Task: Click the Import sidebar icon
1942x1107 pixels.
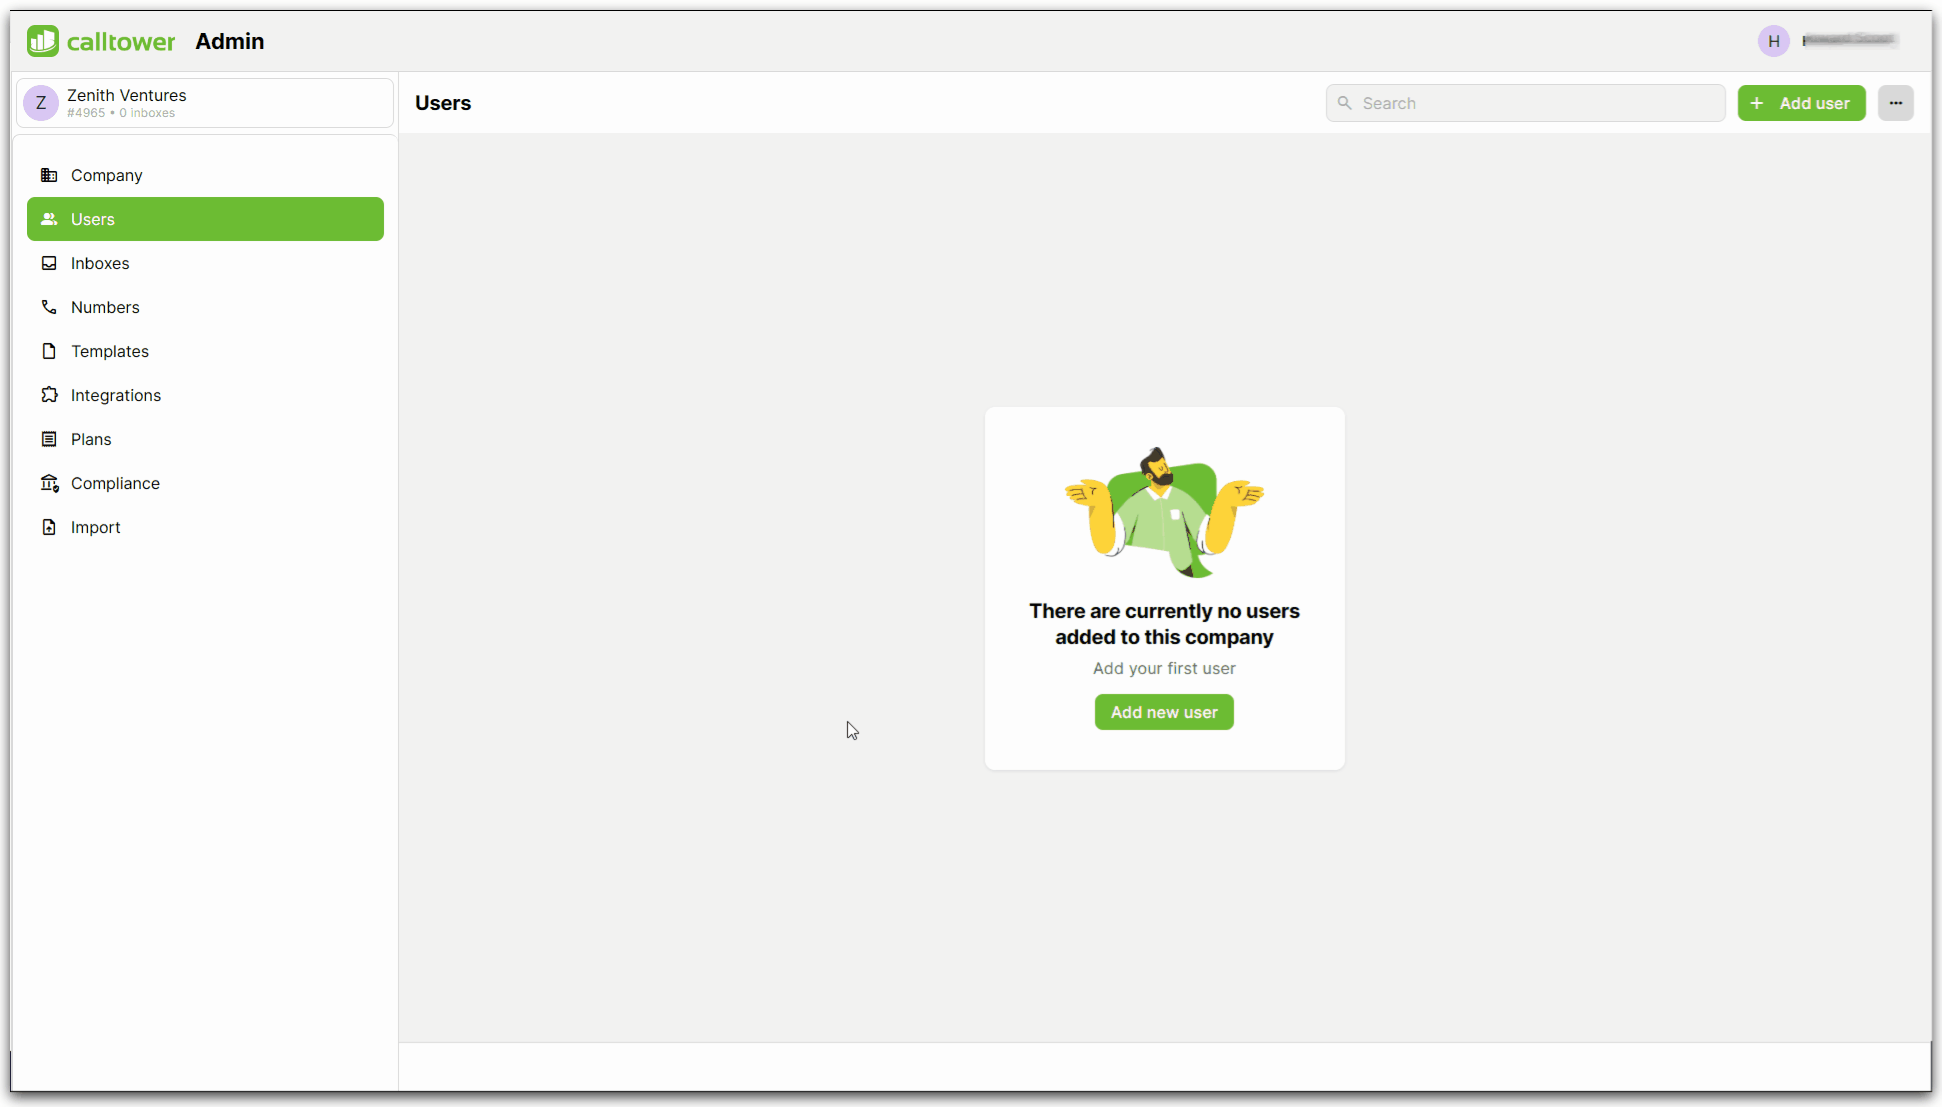Action: (49, 527)
